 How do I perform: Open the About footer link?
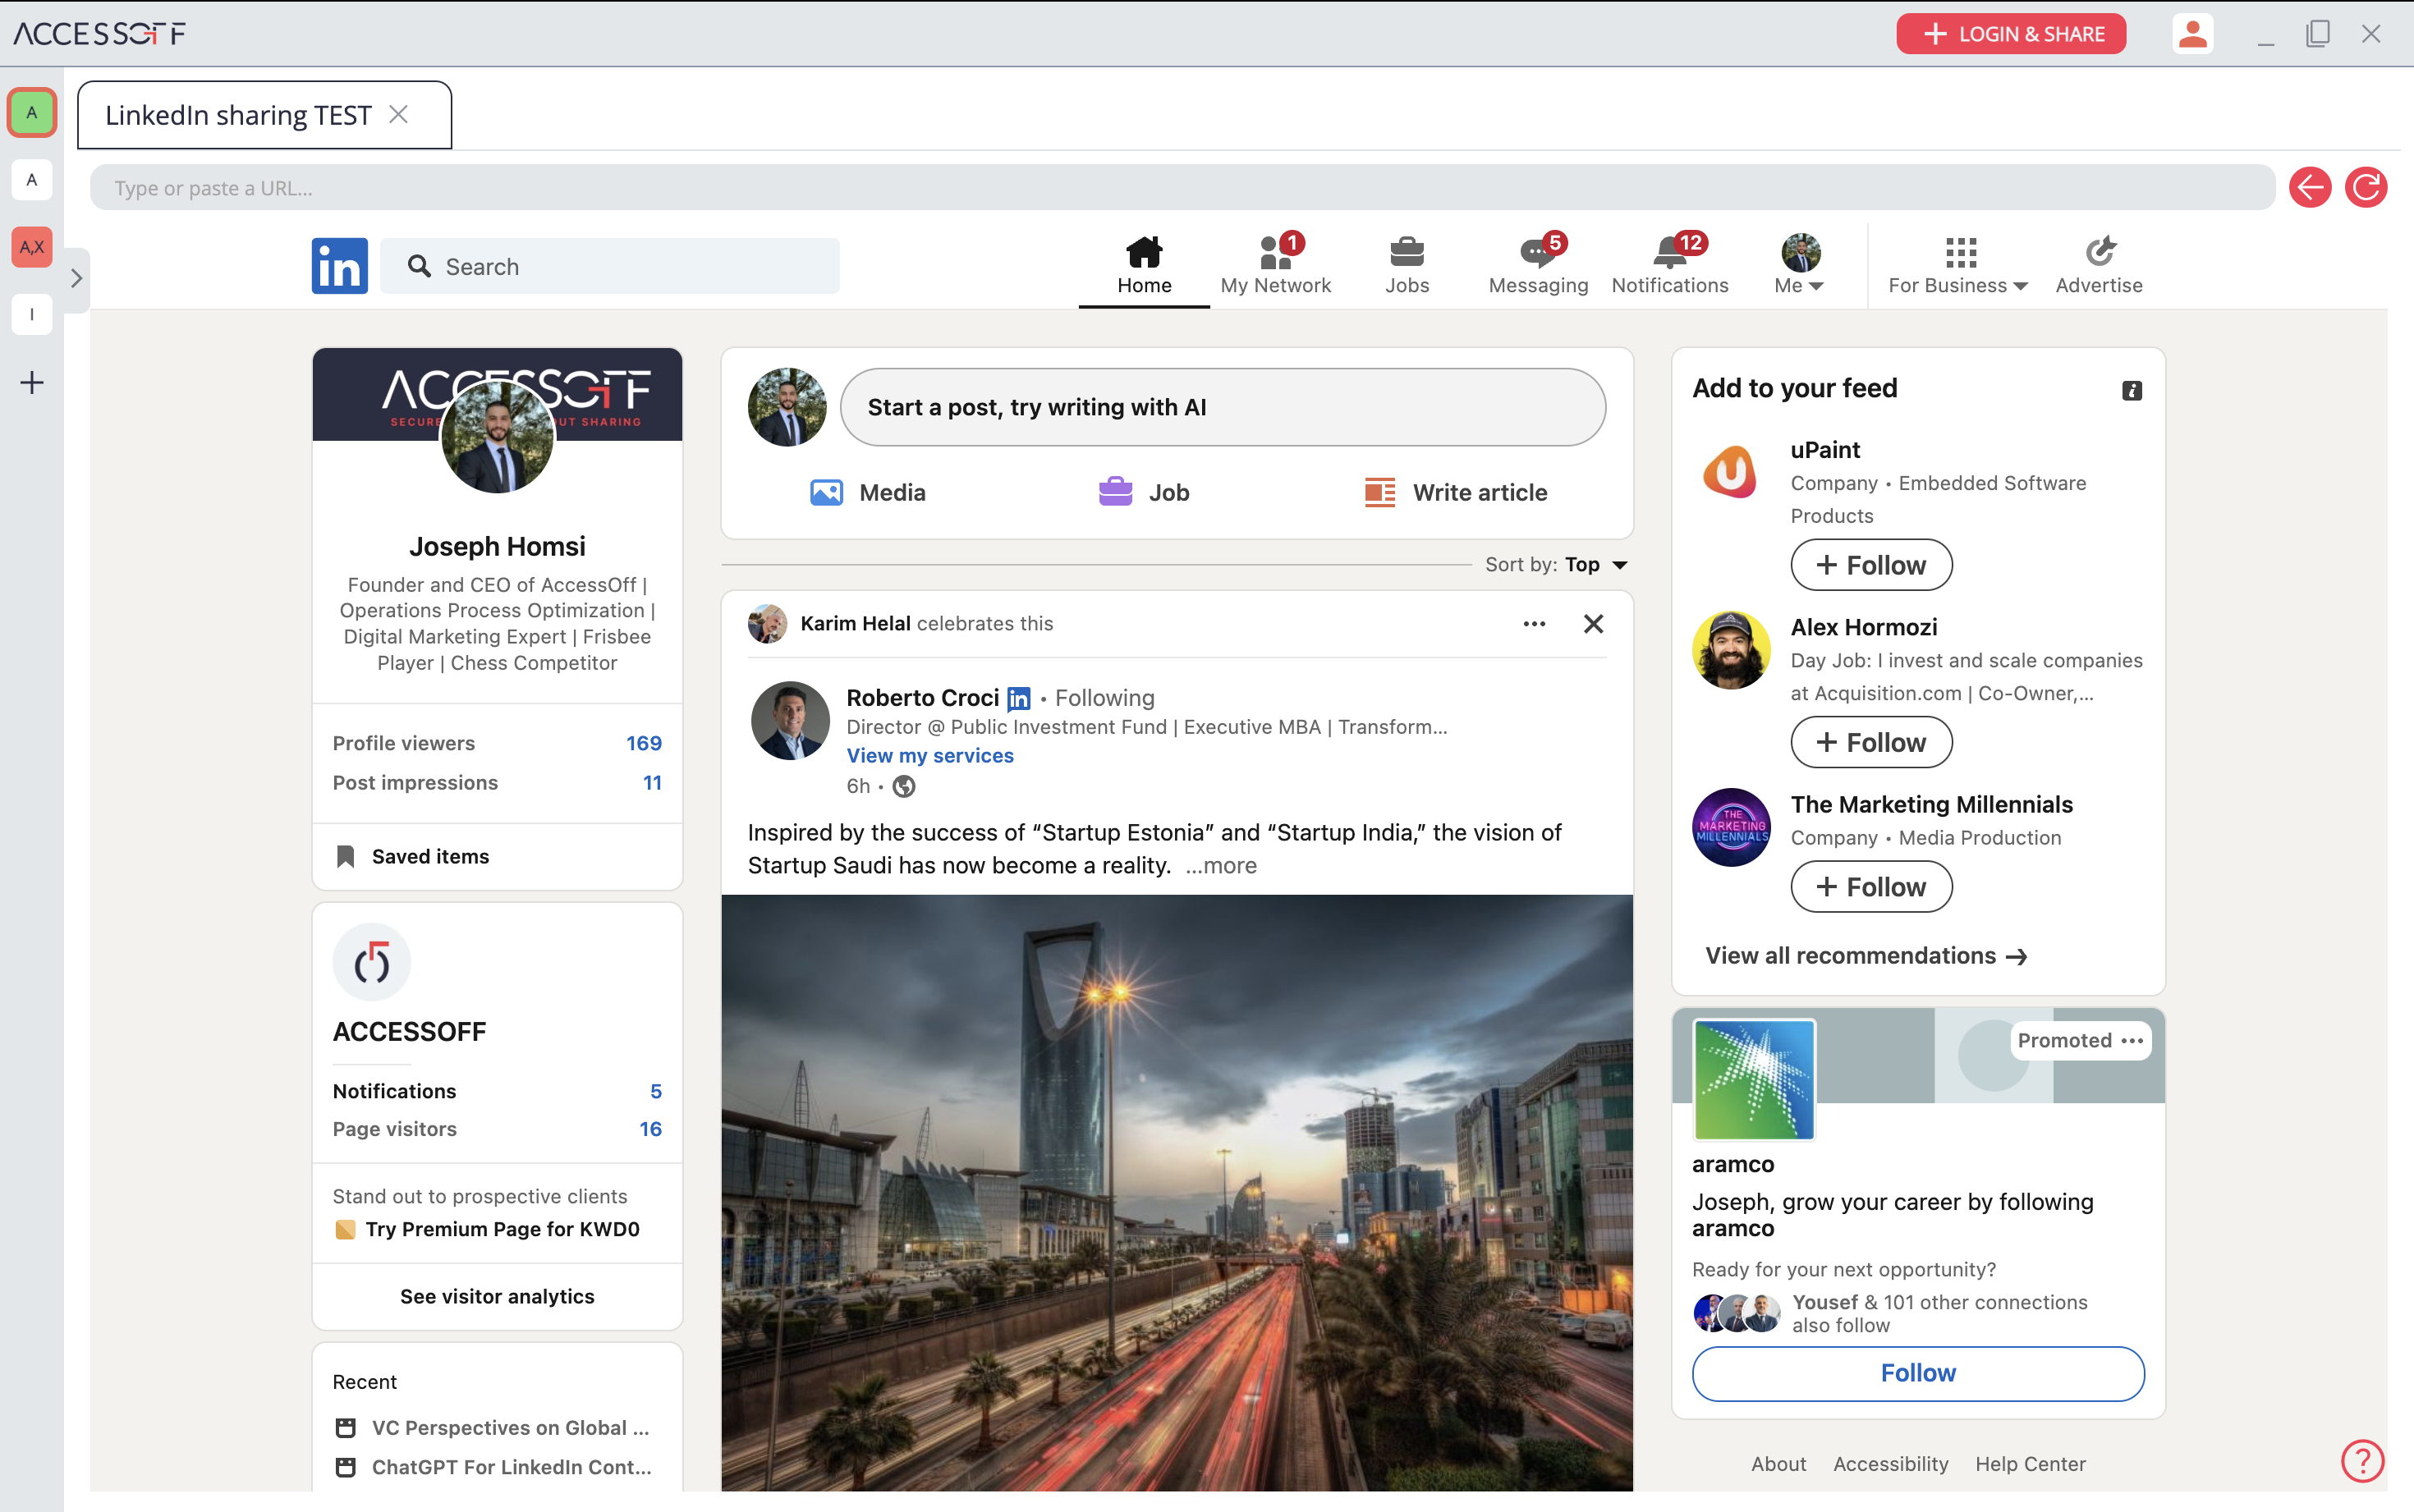pos(1778,1464)
